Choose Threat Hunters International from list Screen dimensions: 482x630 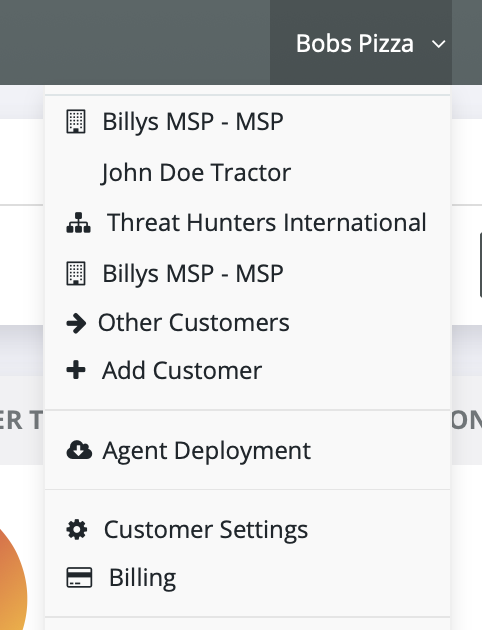pos(247,223)
